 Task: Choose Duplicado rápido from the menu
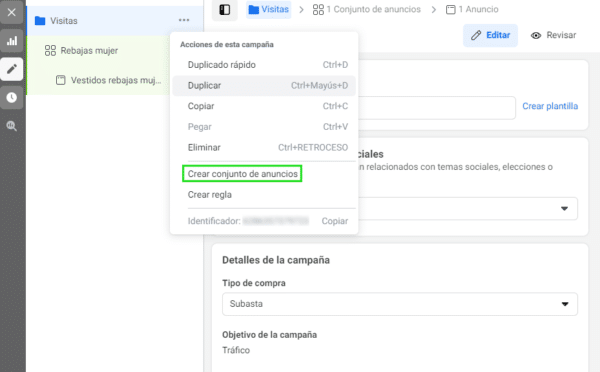[264, 65]
